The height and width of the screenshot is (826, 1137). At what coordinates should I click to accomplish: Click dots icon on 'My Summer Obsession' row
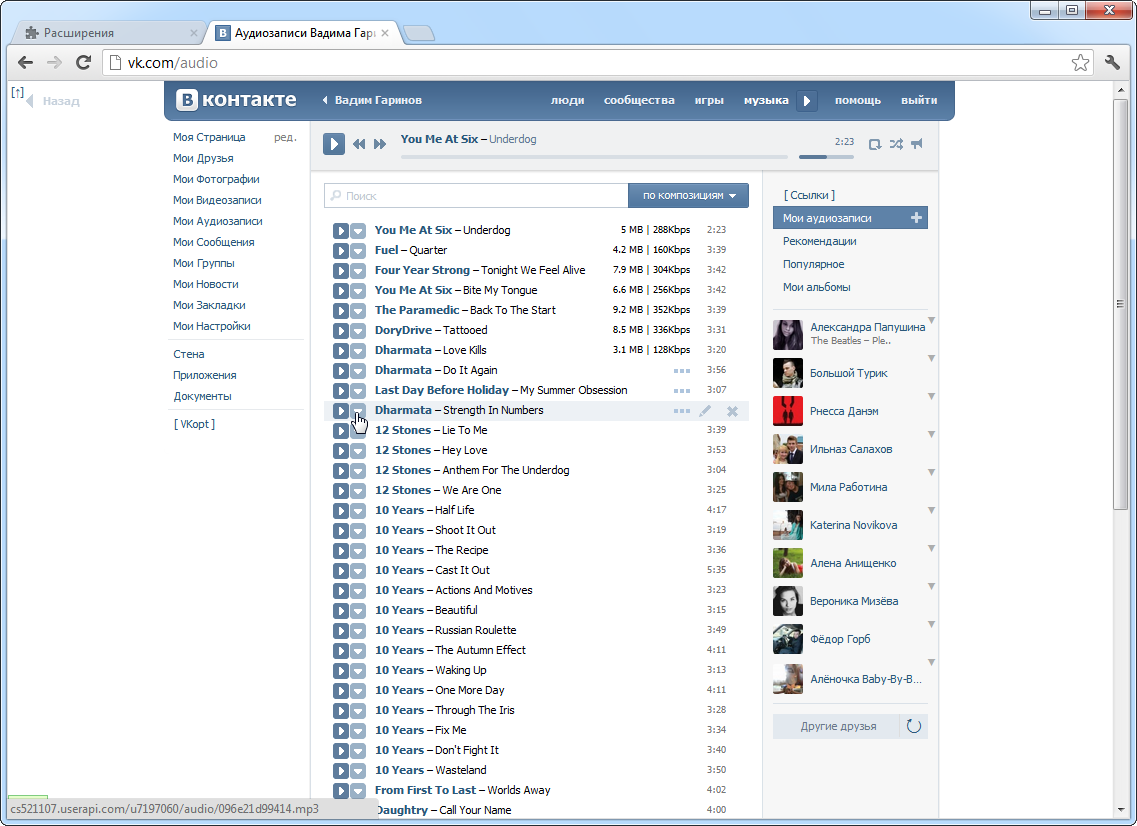[x=682, y=391]
